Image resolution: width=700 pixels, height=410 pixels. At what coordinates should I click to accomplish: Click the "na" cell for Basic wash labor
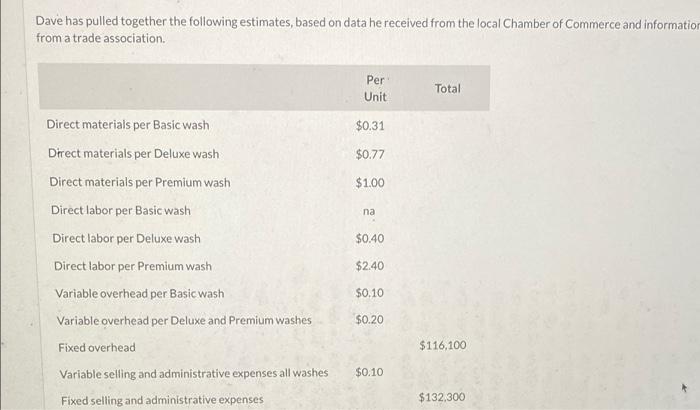pos(370,211)
